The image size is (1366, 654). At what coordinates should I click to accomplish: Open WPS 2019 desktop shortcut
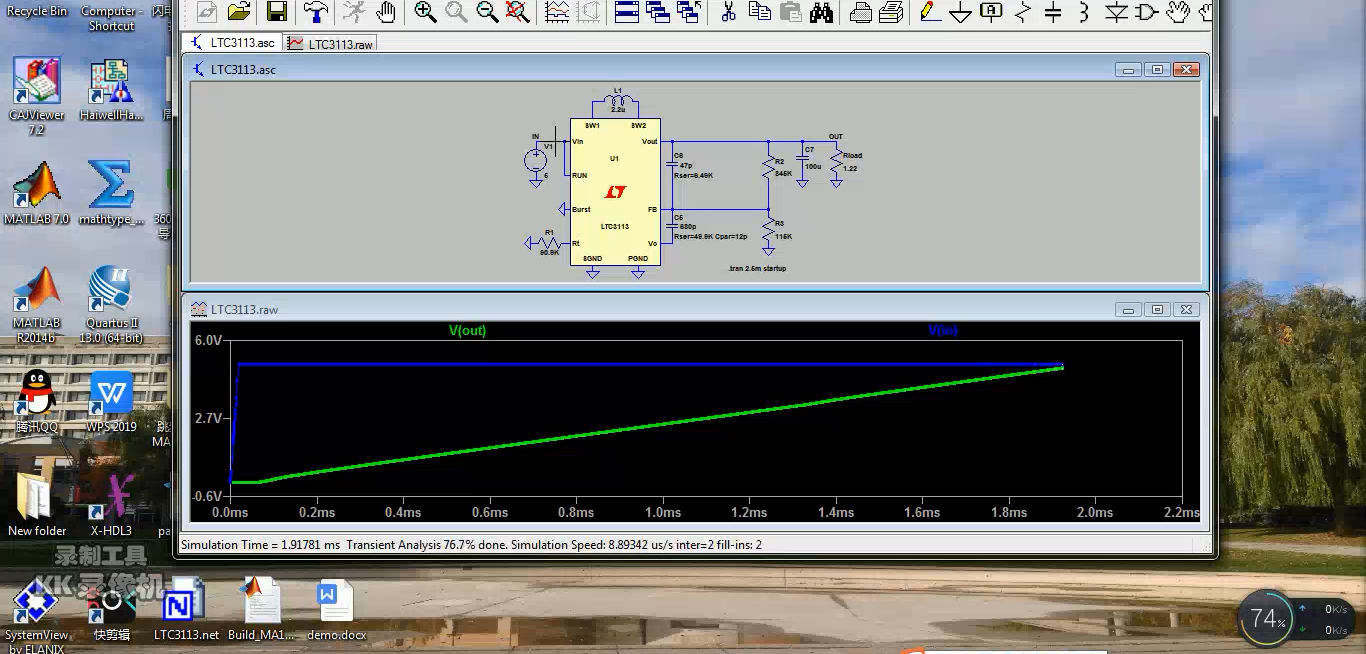[111, 400]
